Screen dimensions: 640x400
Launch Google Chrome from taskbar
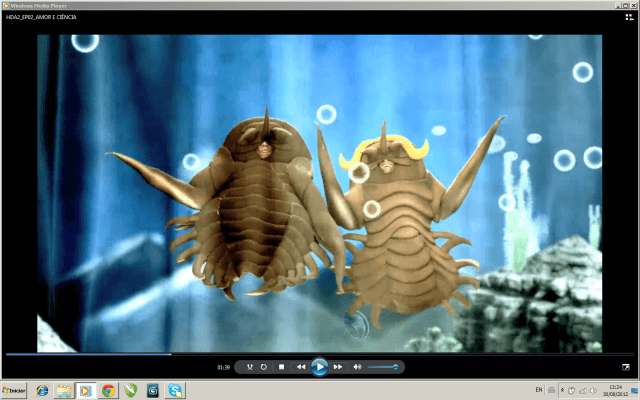(x=108, y=390)
